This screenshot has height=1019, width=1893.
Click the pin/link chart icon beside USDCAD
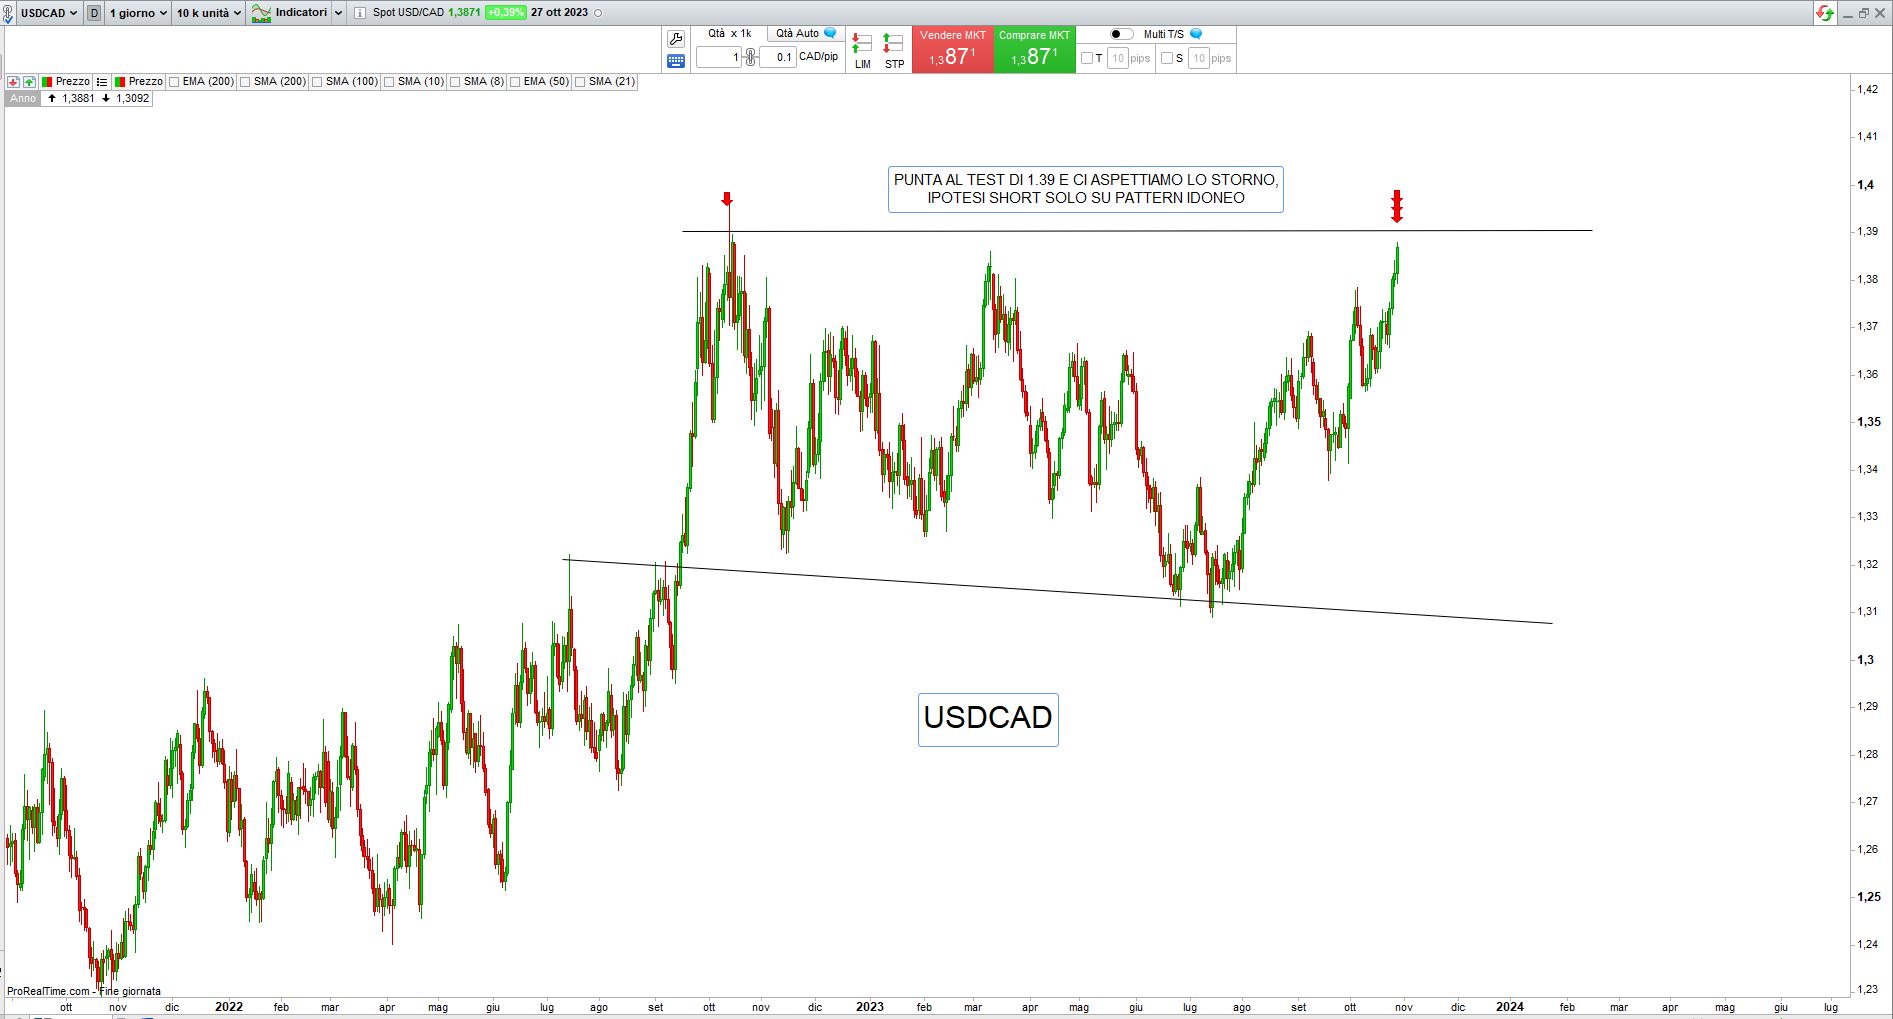8,13
